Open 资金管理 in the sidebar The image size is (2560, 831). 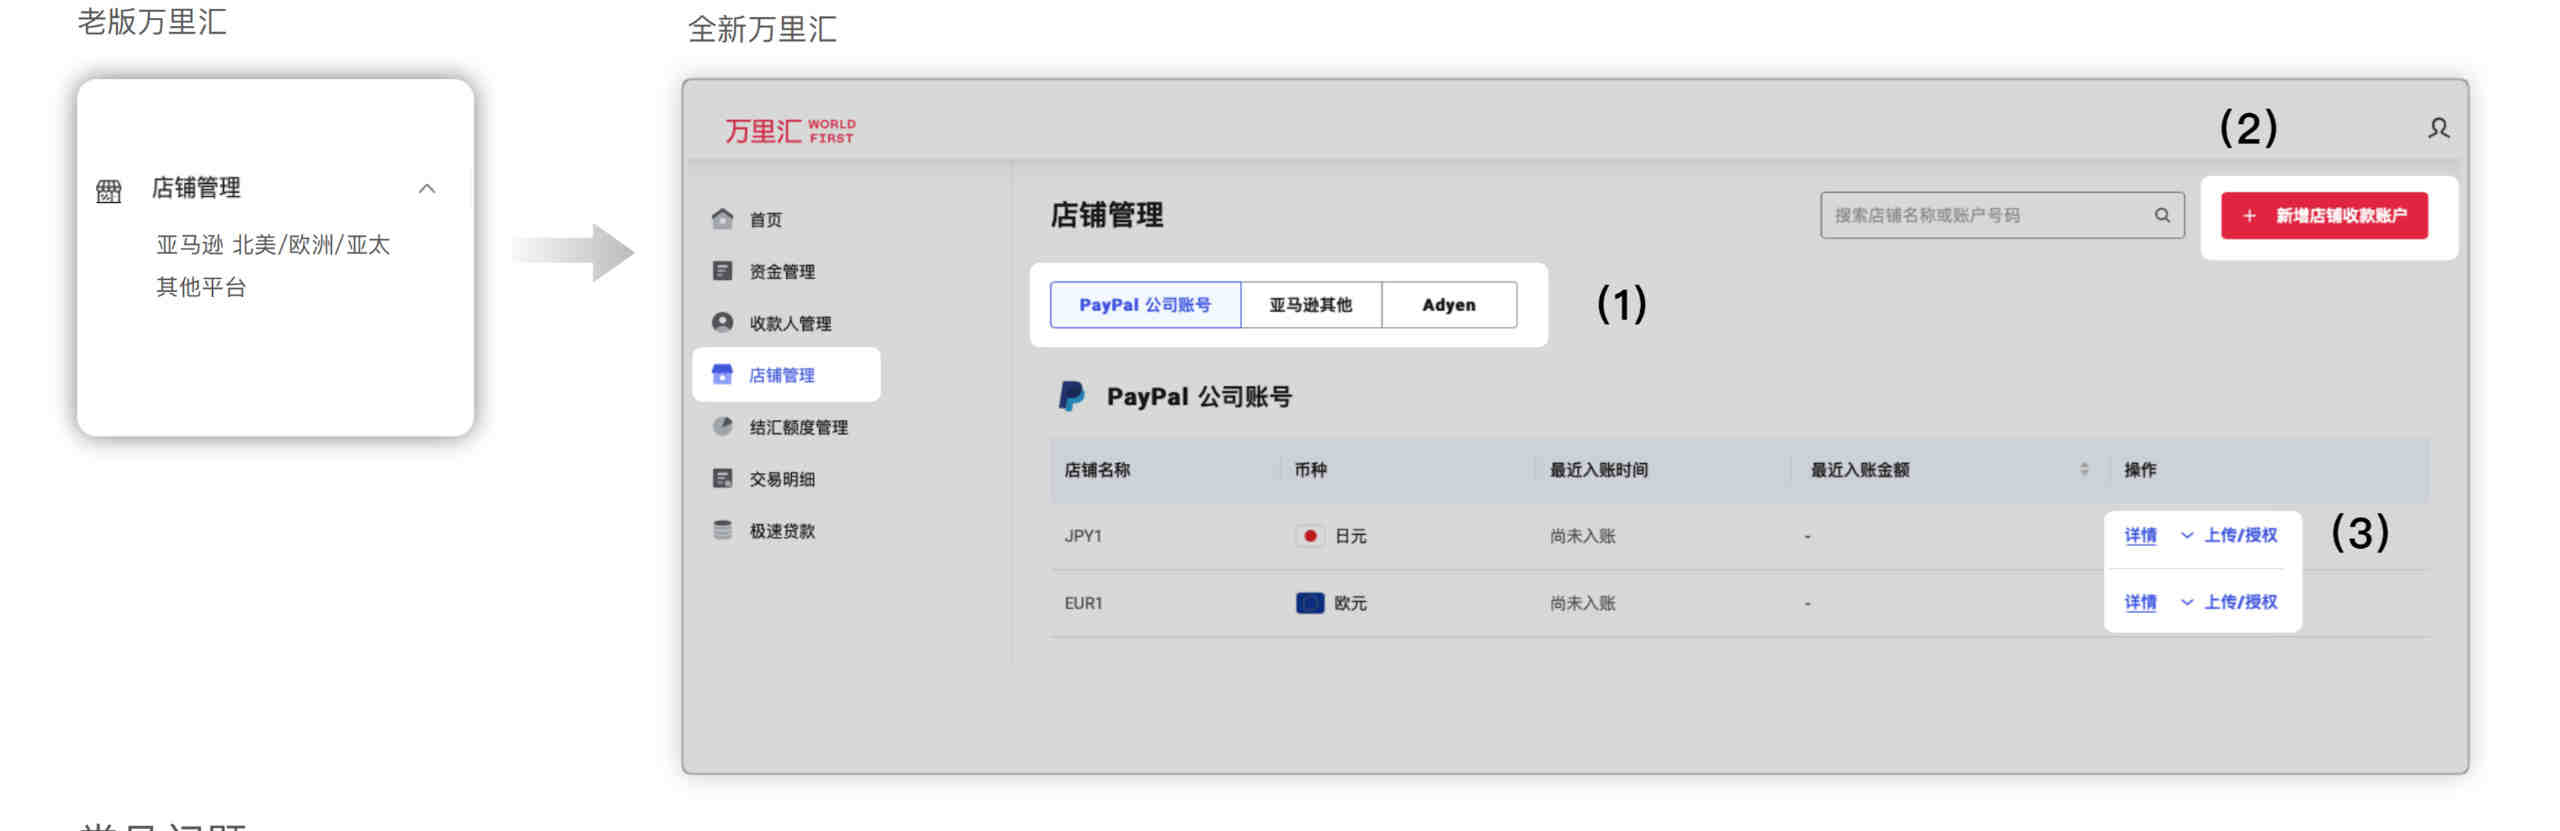[782, 271]
